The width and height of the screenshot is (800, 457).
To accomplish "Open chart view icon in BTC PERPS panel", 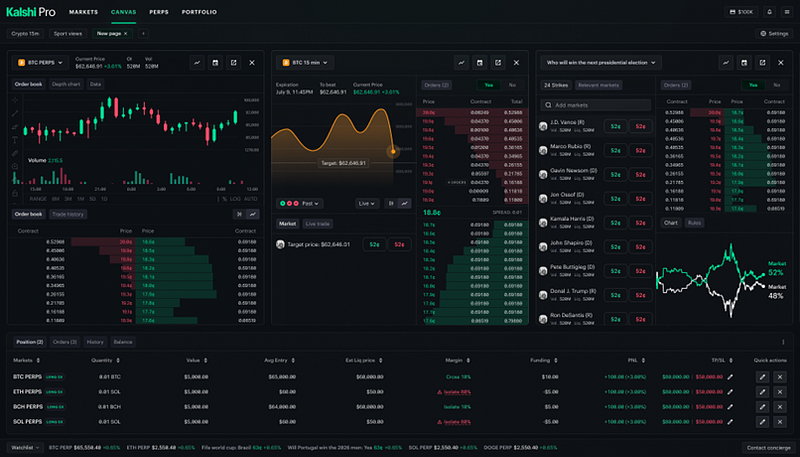I will coord(197,63).
